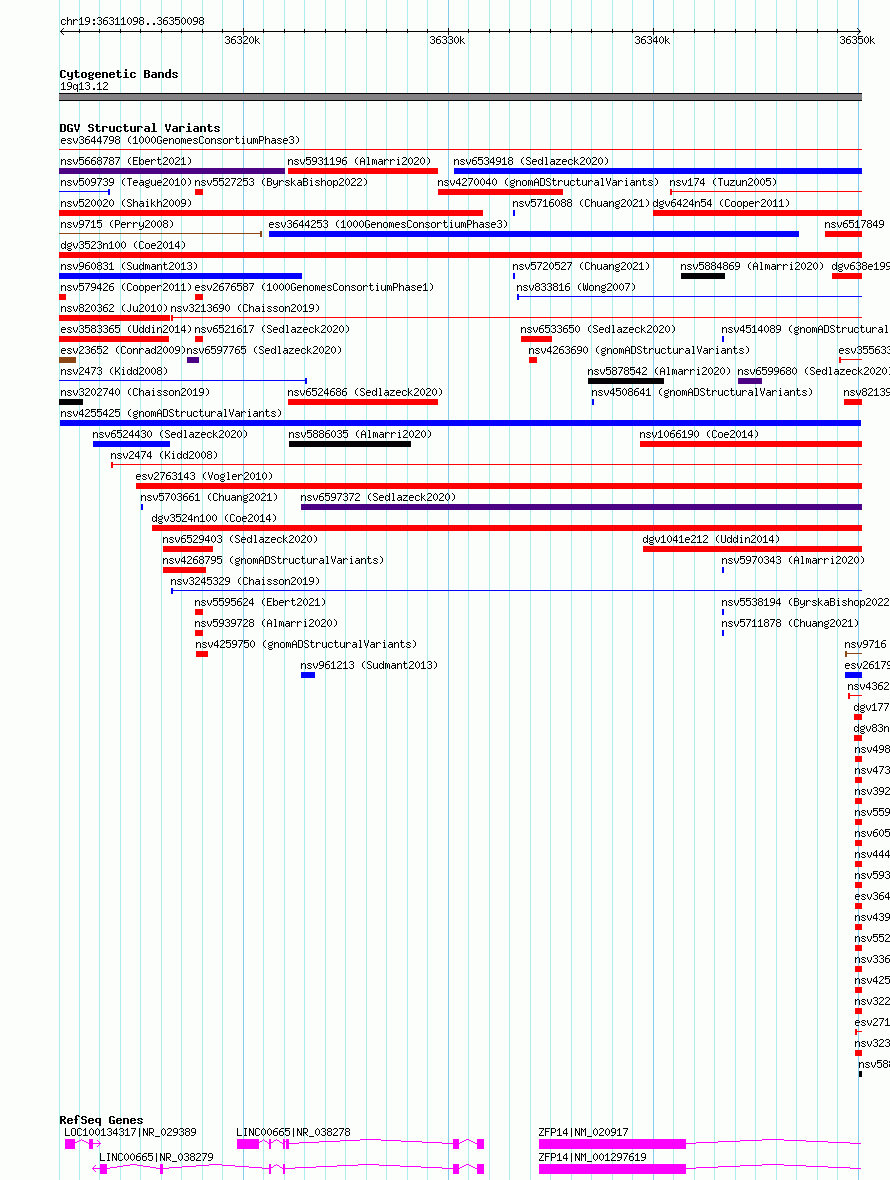Click nsv5970343 (Almarri2020) label

click(x=793, y=561)
